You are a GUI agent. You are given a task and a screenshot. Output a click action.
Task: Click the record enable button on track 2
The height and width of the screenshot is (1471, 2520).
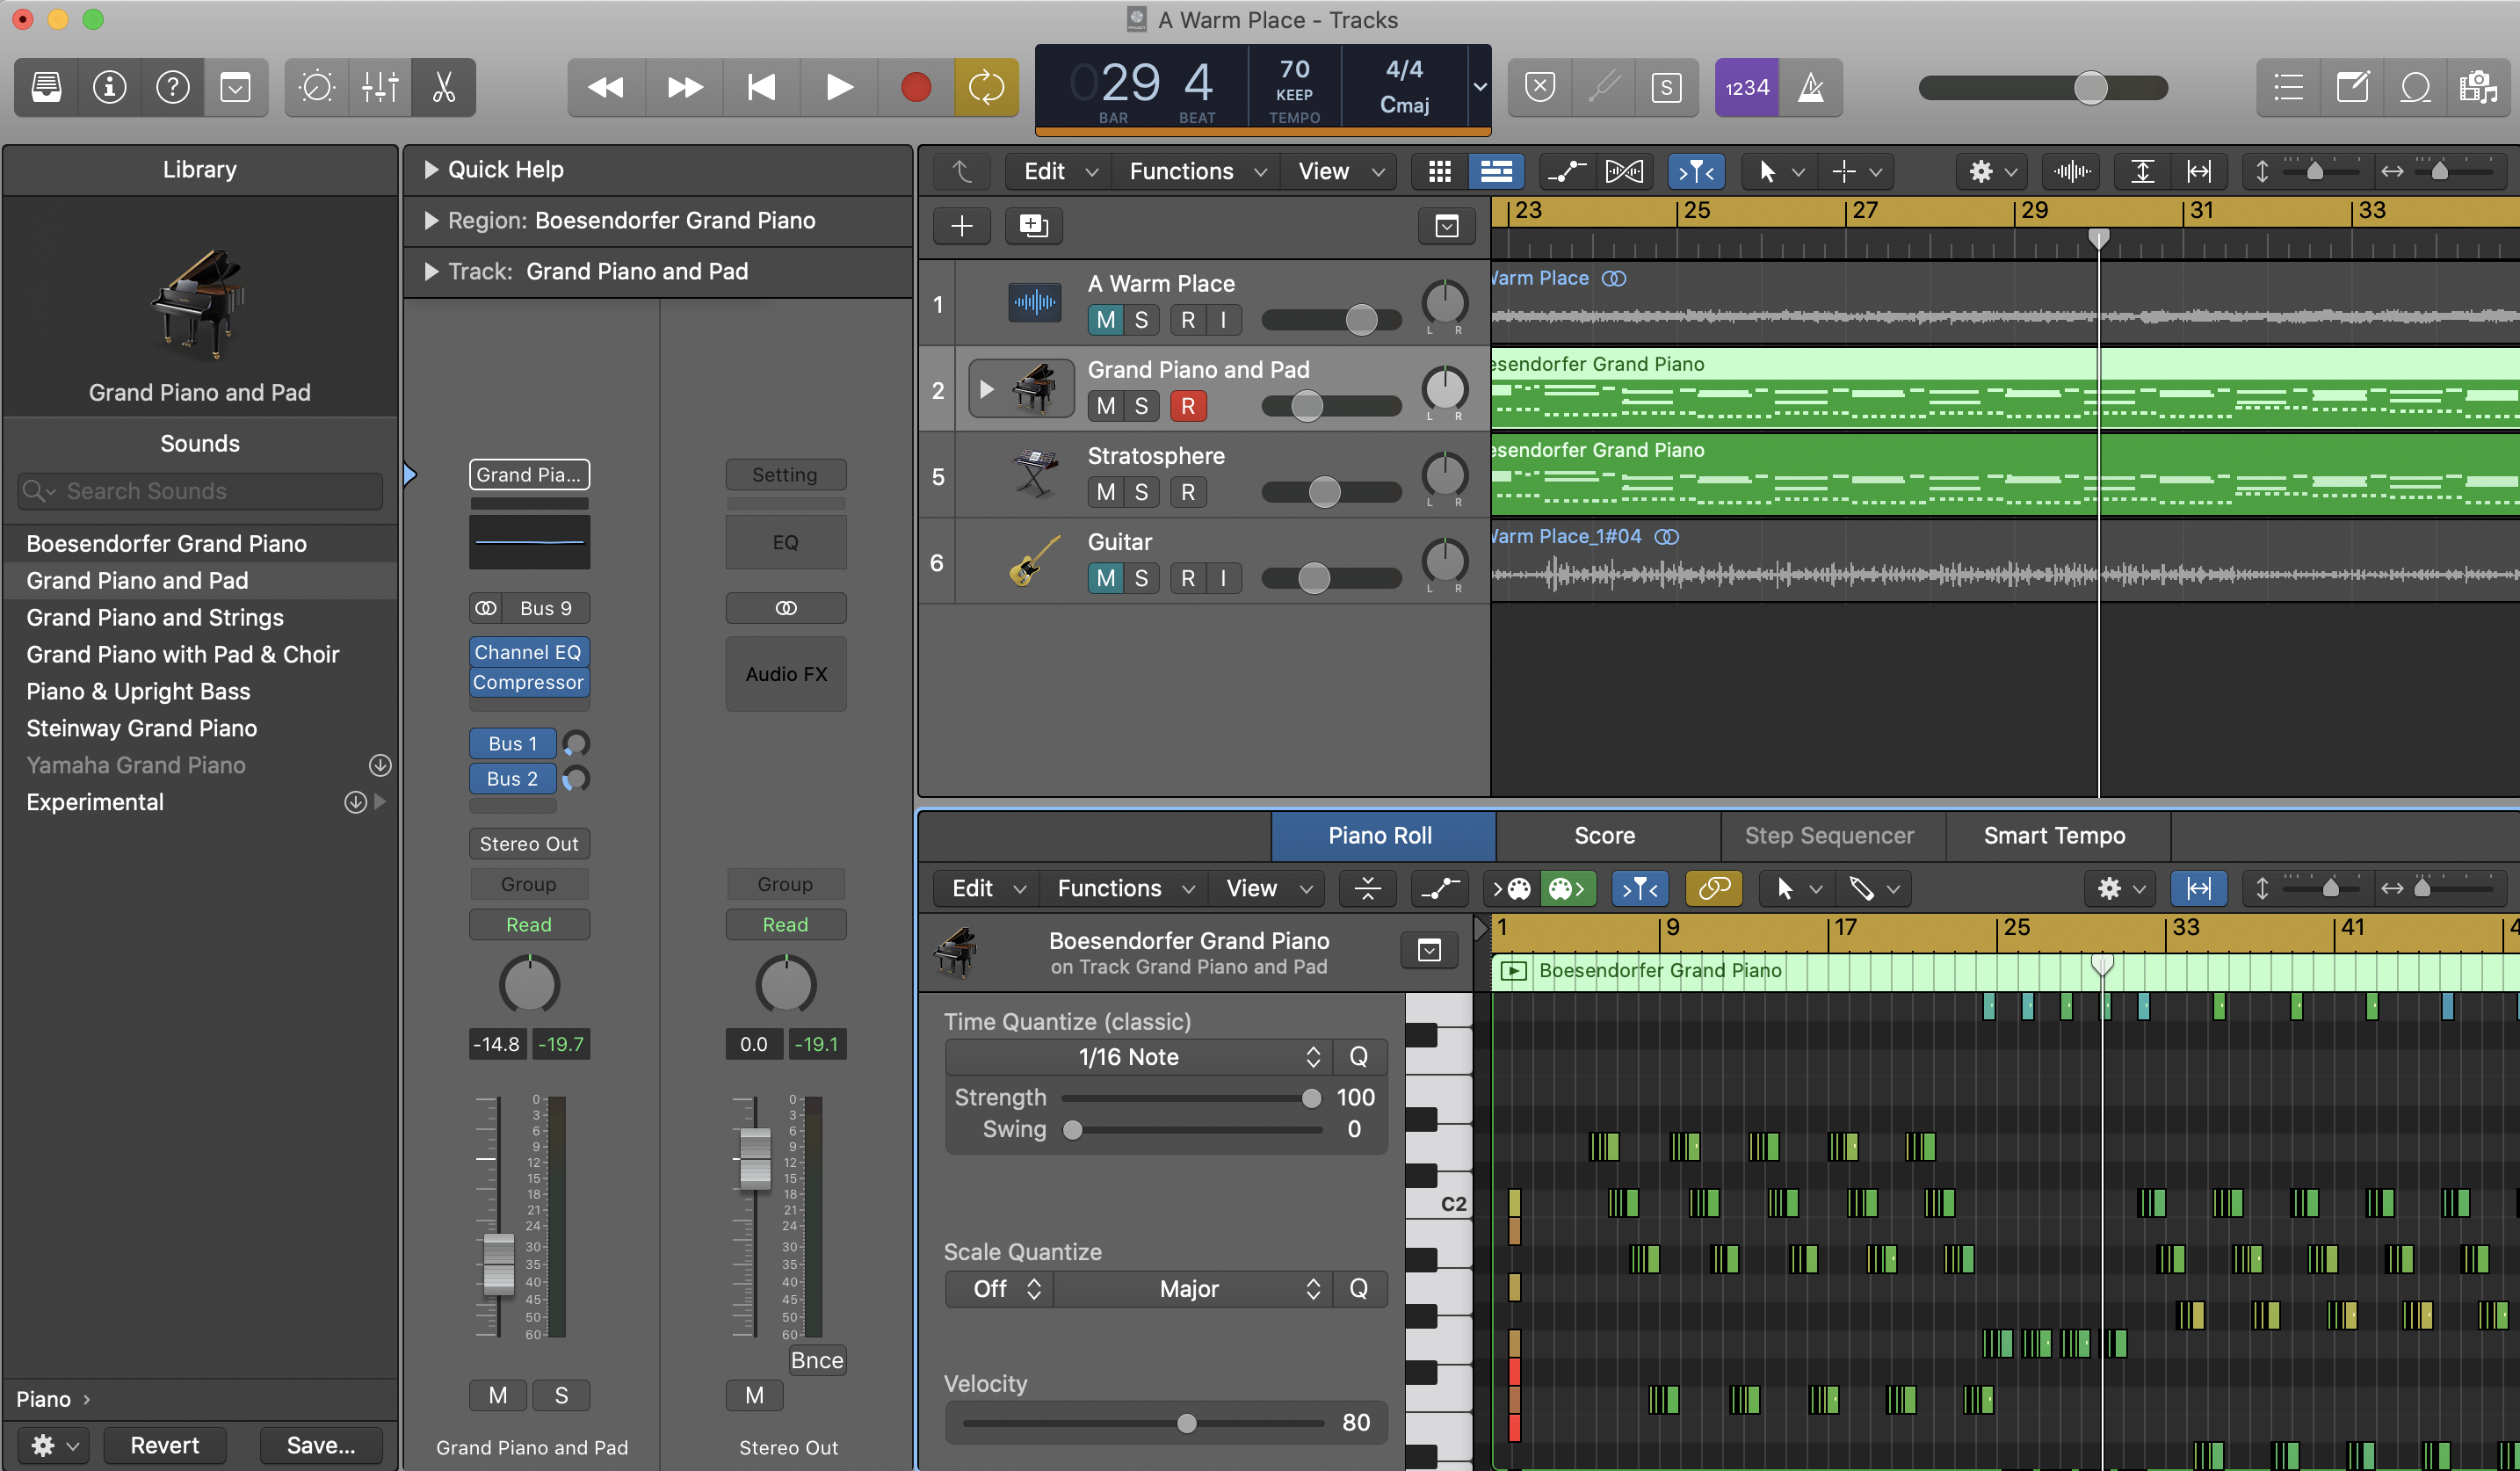coord(1187,404)
